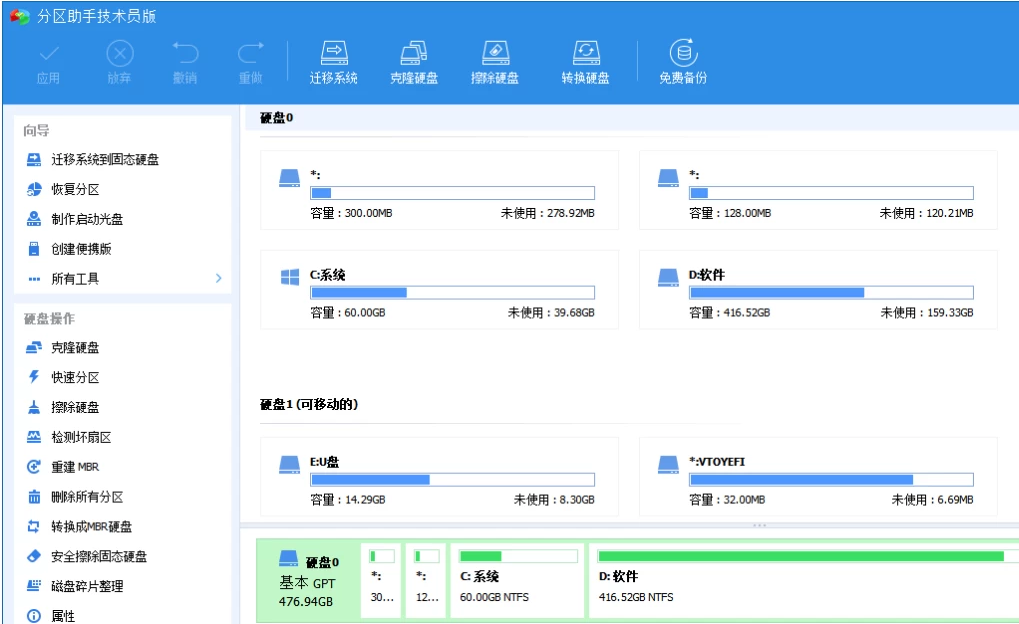Viewport: 1019px width, 624px height.
Task: Open the 免费备份 toolbar icon
Action: 683,62
